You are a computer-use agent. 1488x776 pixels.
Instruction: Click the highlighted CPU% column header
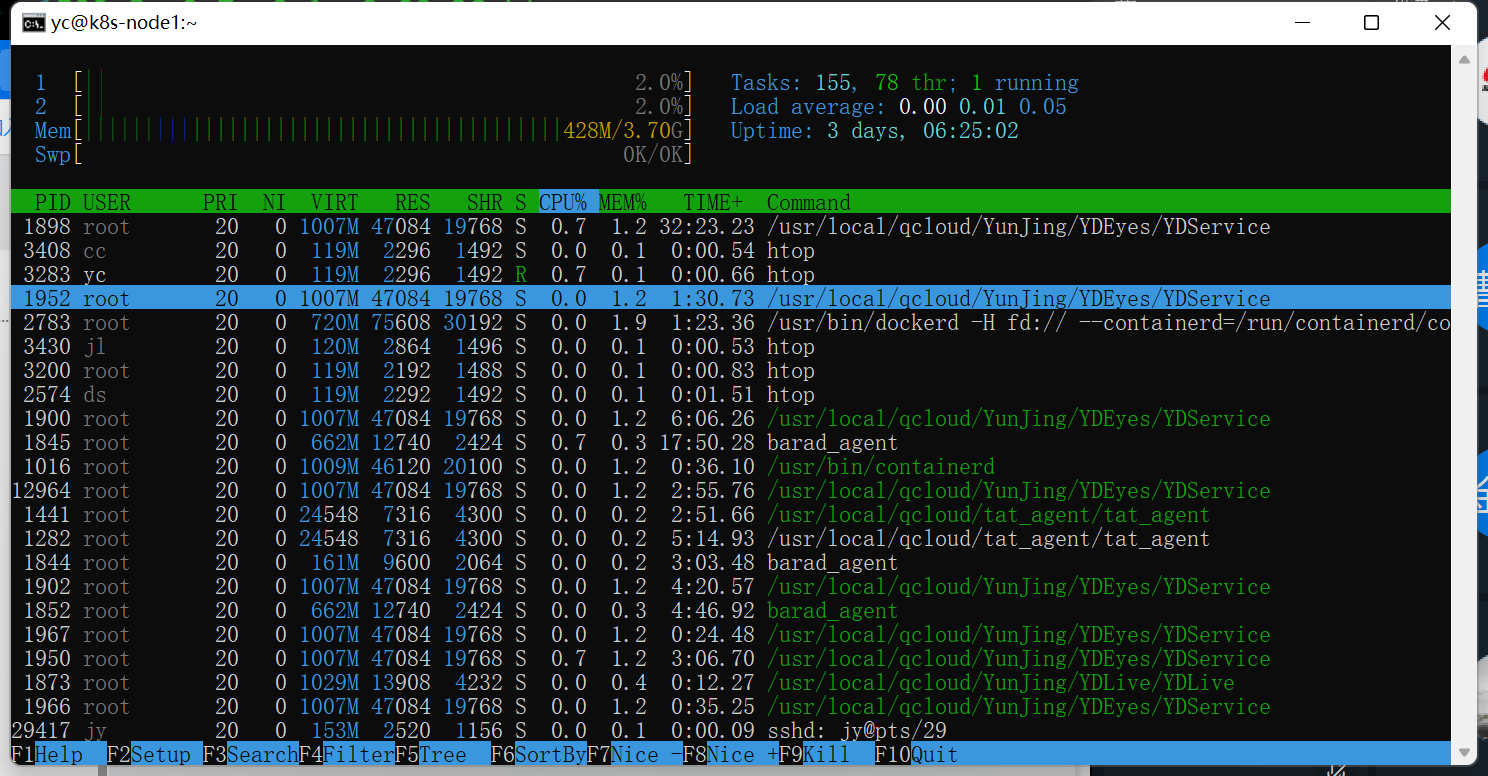coord(569,202)
